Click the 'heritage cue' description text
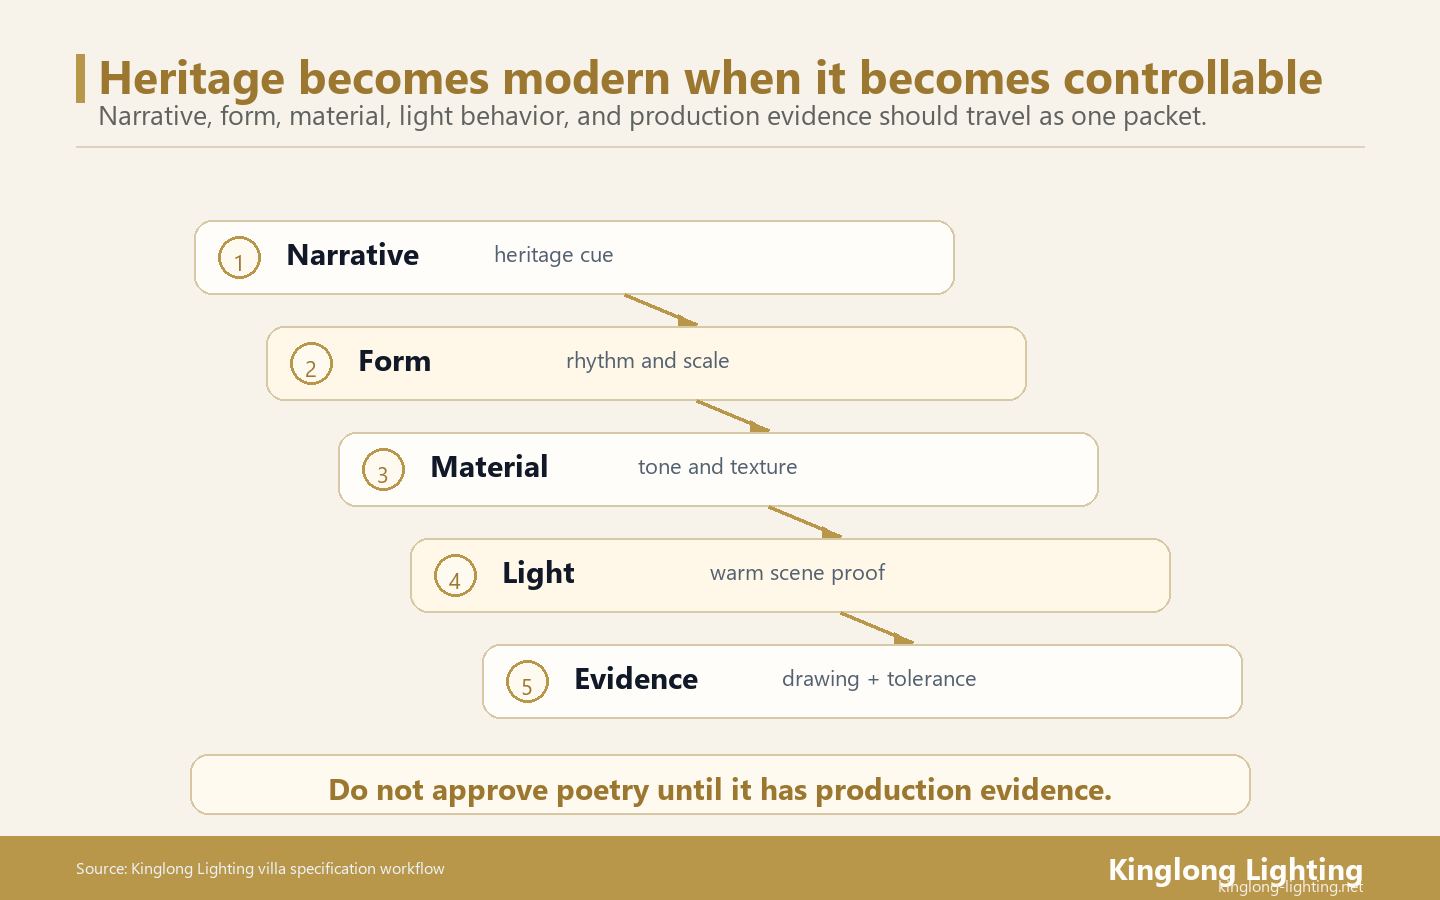Image resolution: width=1440 pixels, height=900 pixels. click(554, 255)
